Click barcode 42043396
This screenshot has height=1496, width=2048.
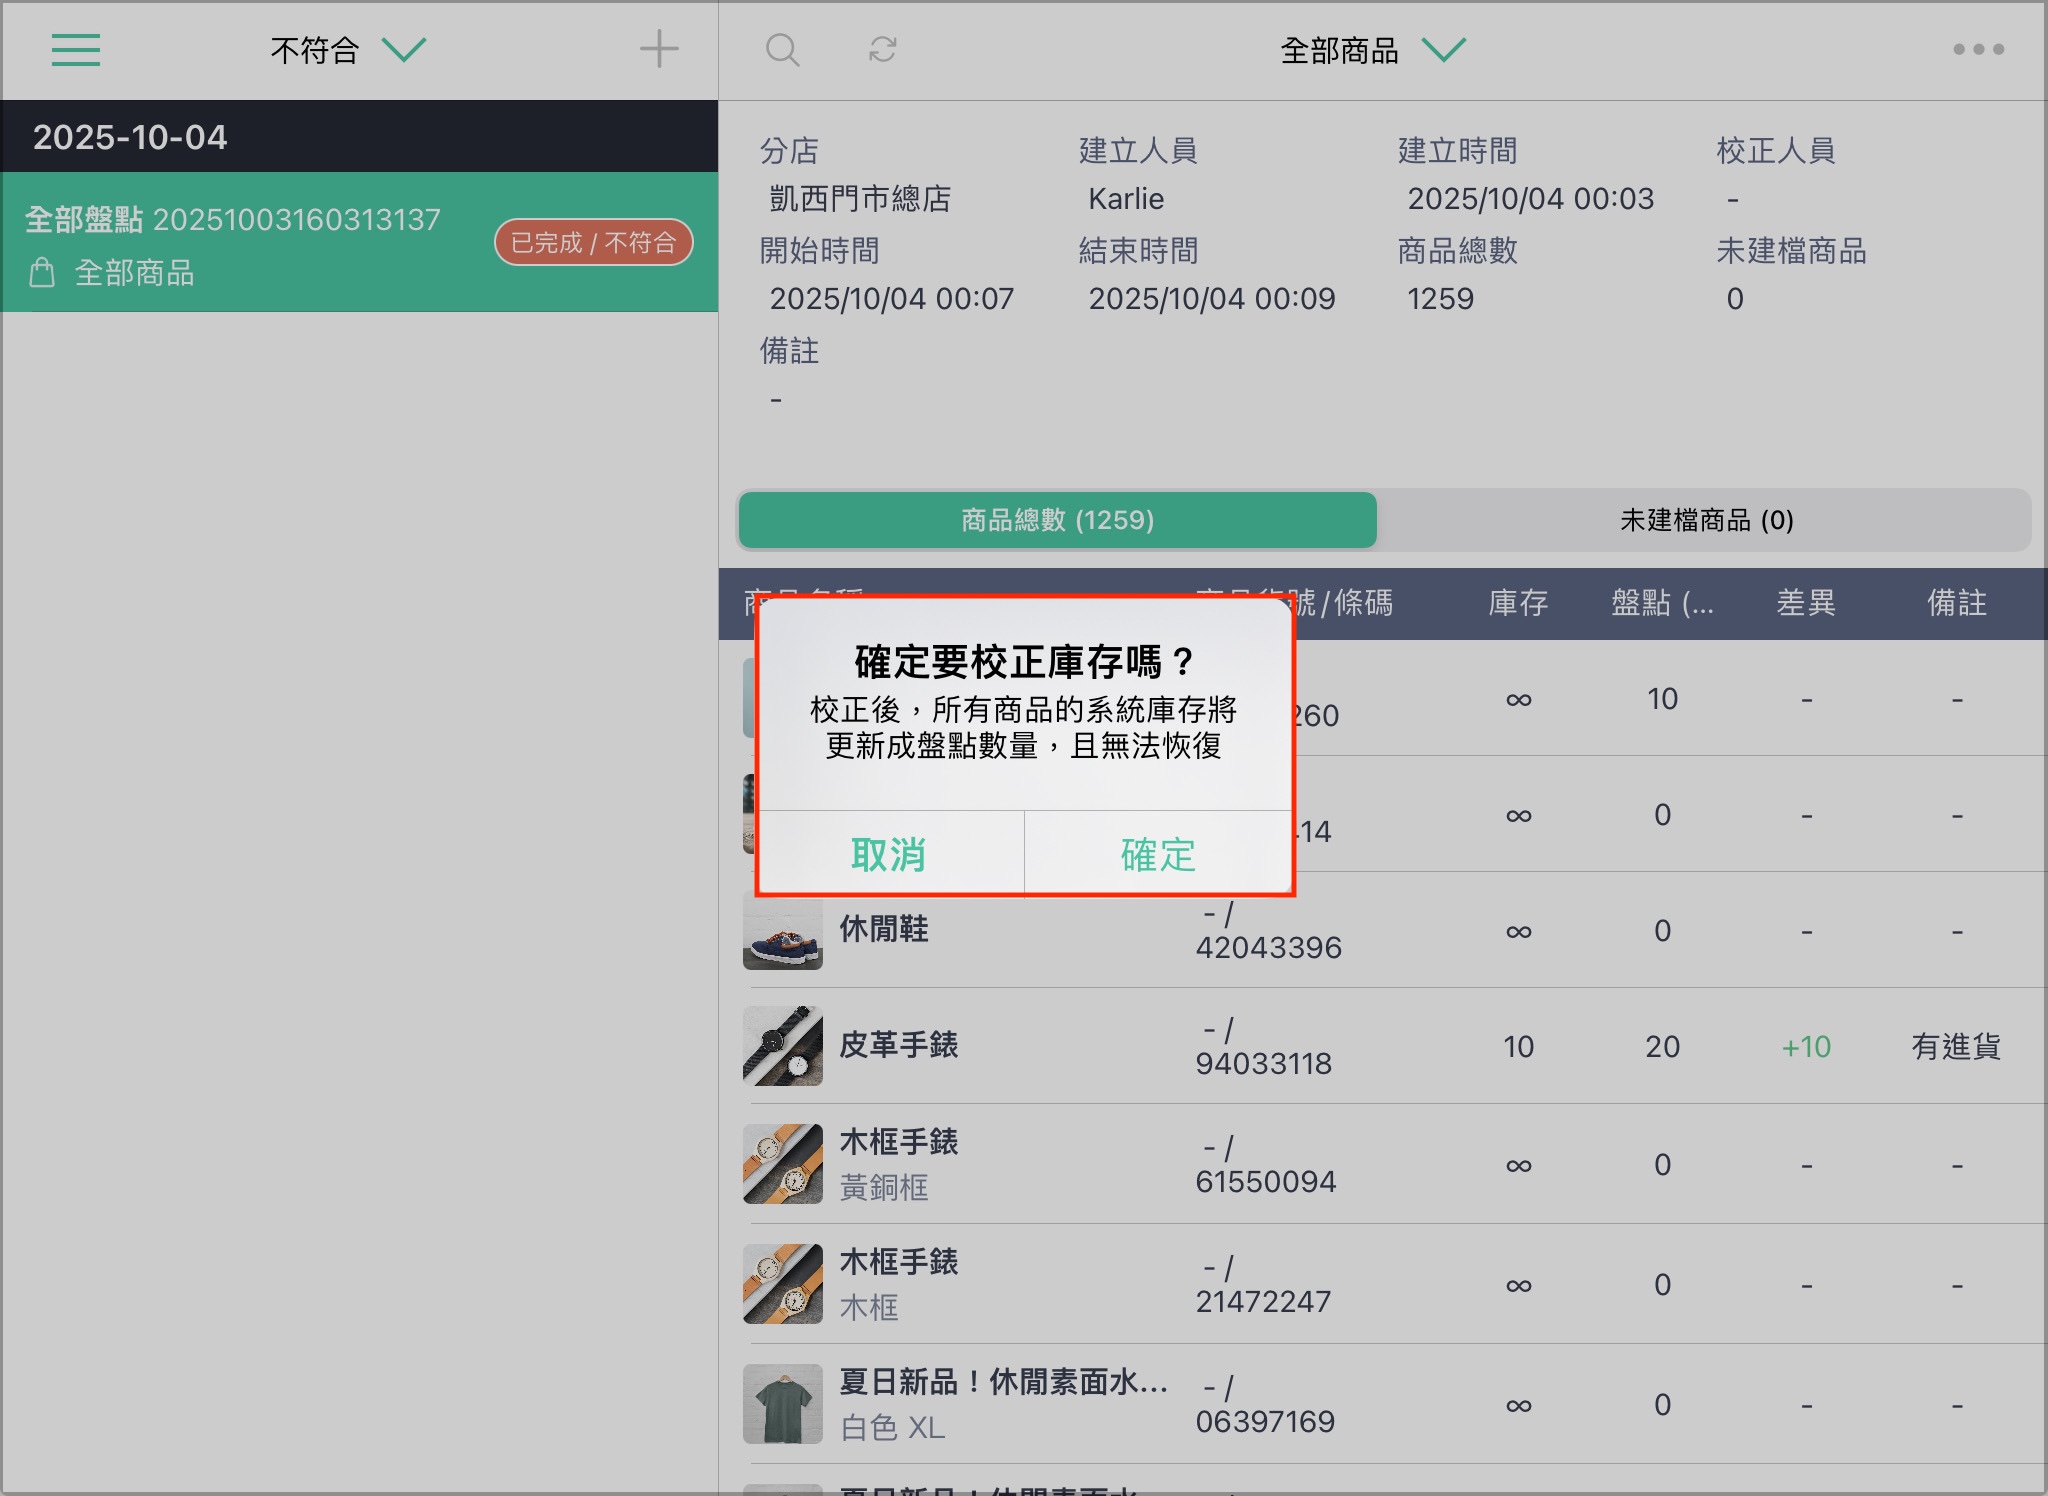[x=1268, y=947]
